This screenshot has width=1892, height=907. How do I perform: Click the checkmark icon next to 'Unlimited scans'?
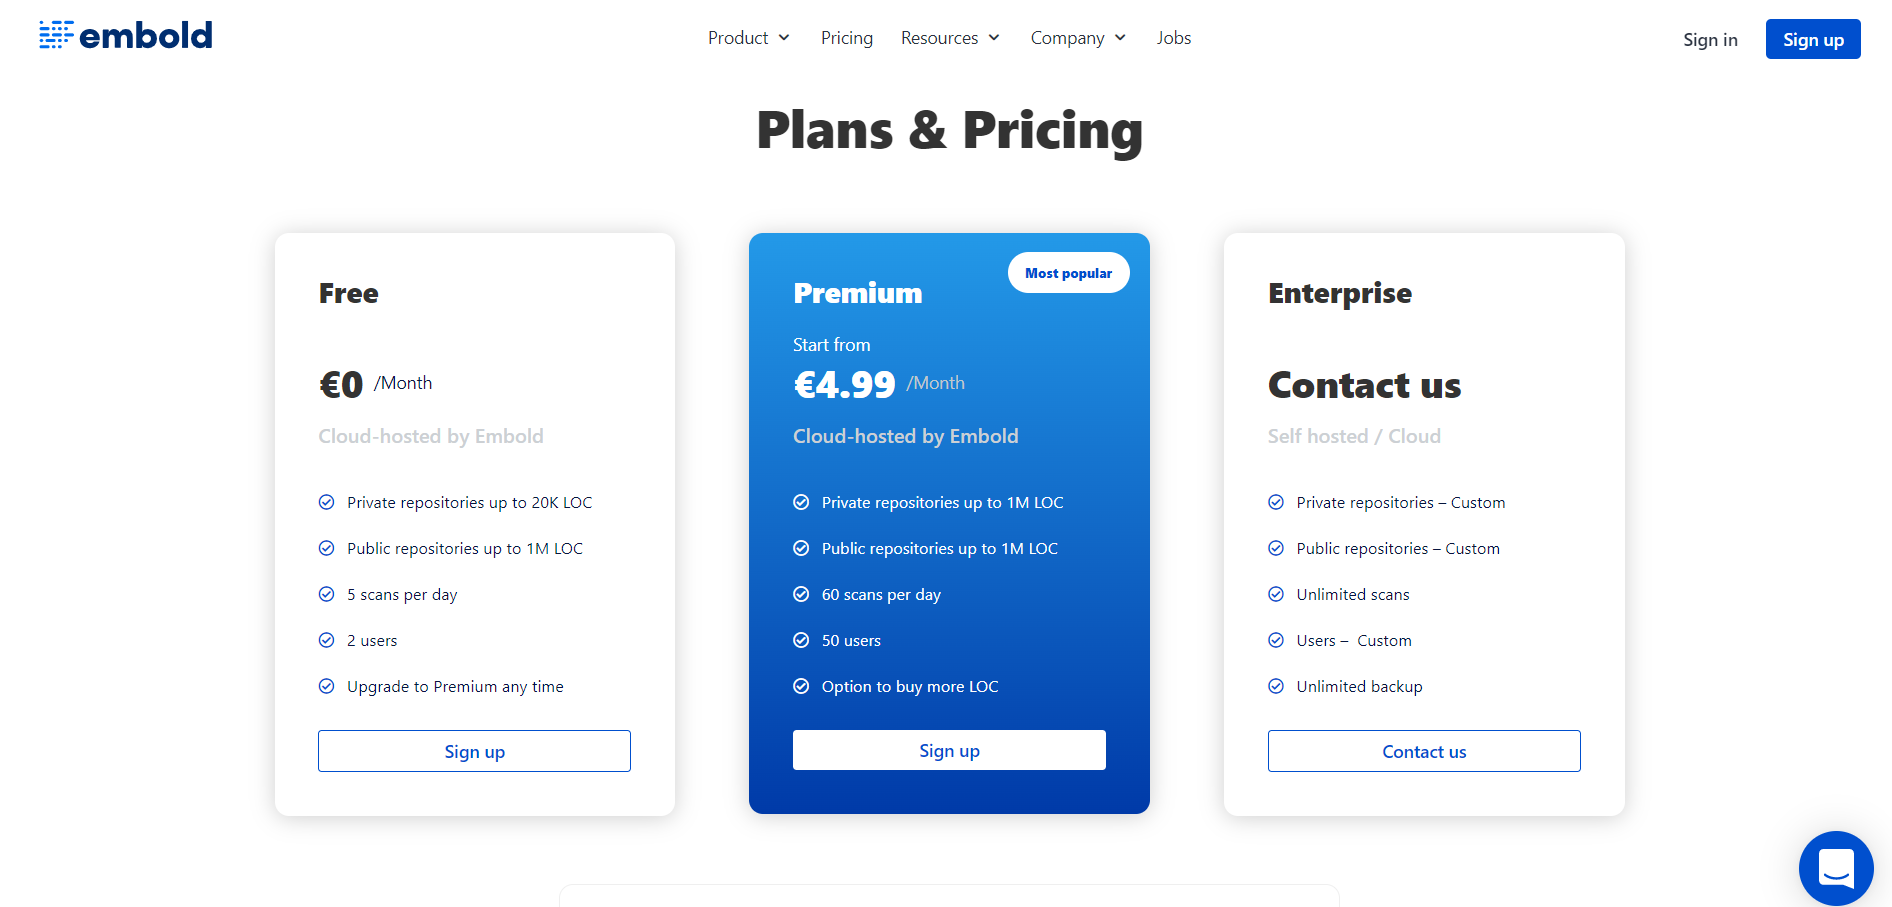tap(1276, 594)
